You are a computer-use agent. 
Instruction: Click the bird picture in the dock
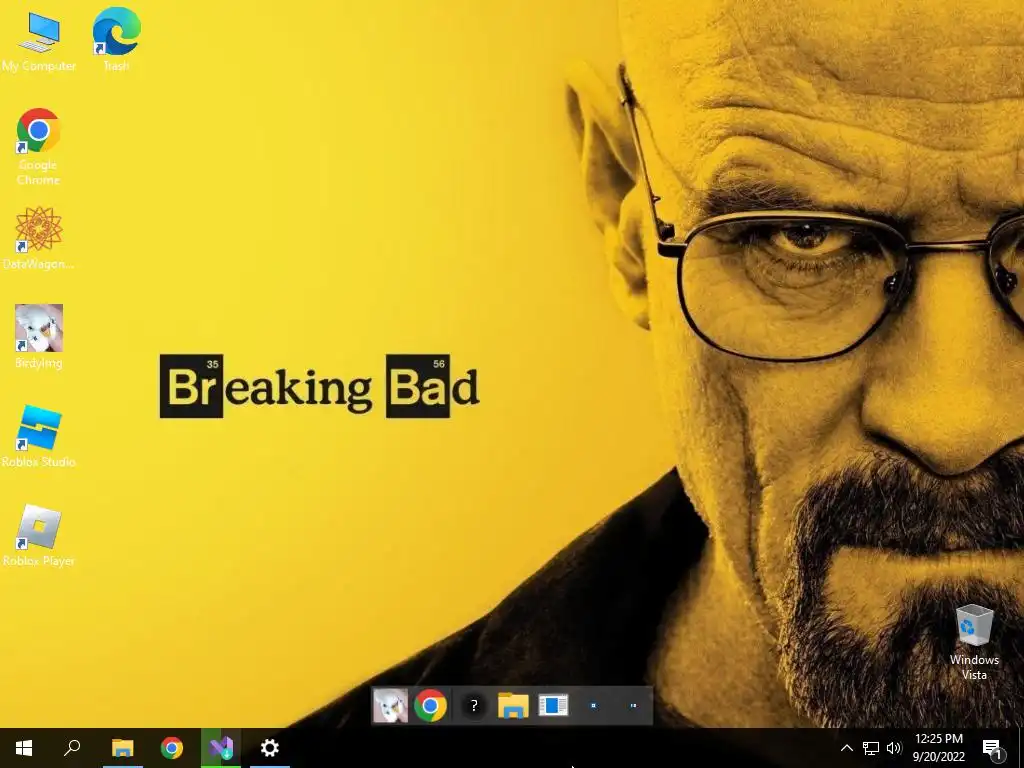tap(390, 705)
